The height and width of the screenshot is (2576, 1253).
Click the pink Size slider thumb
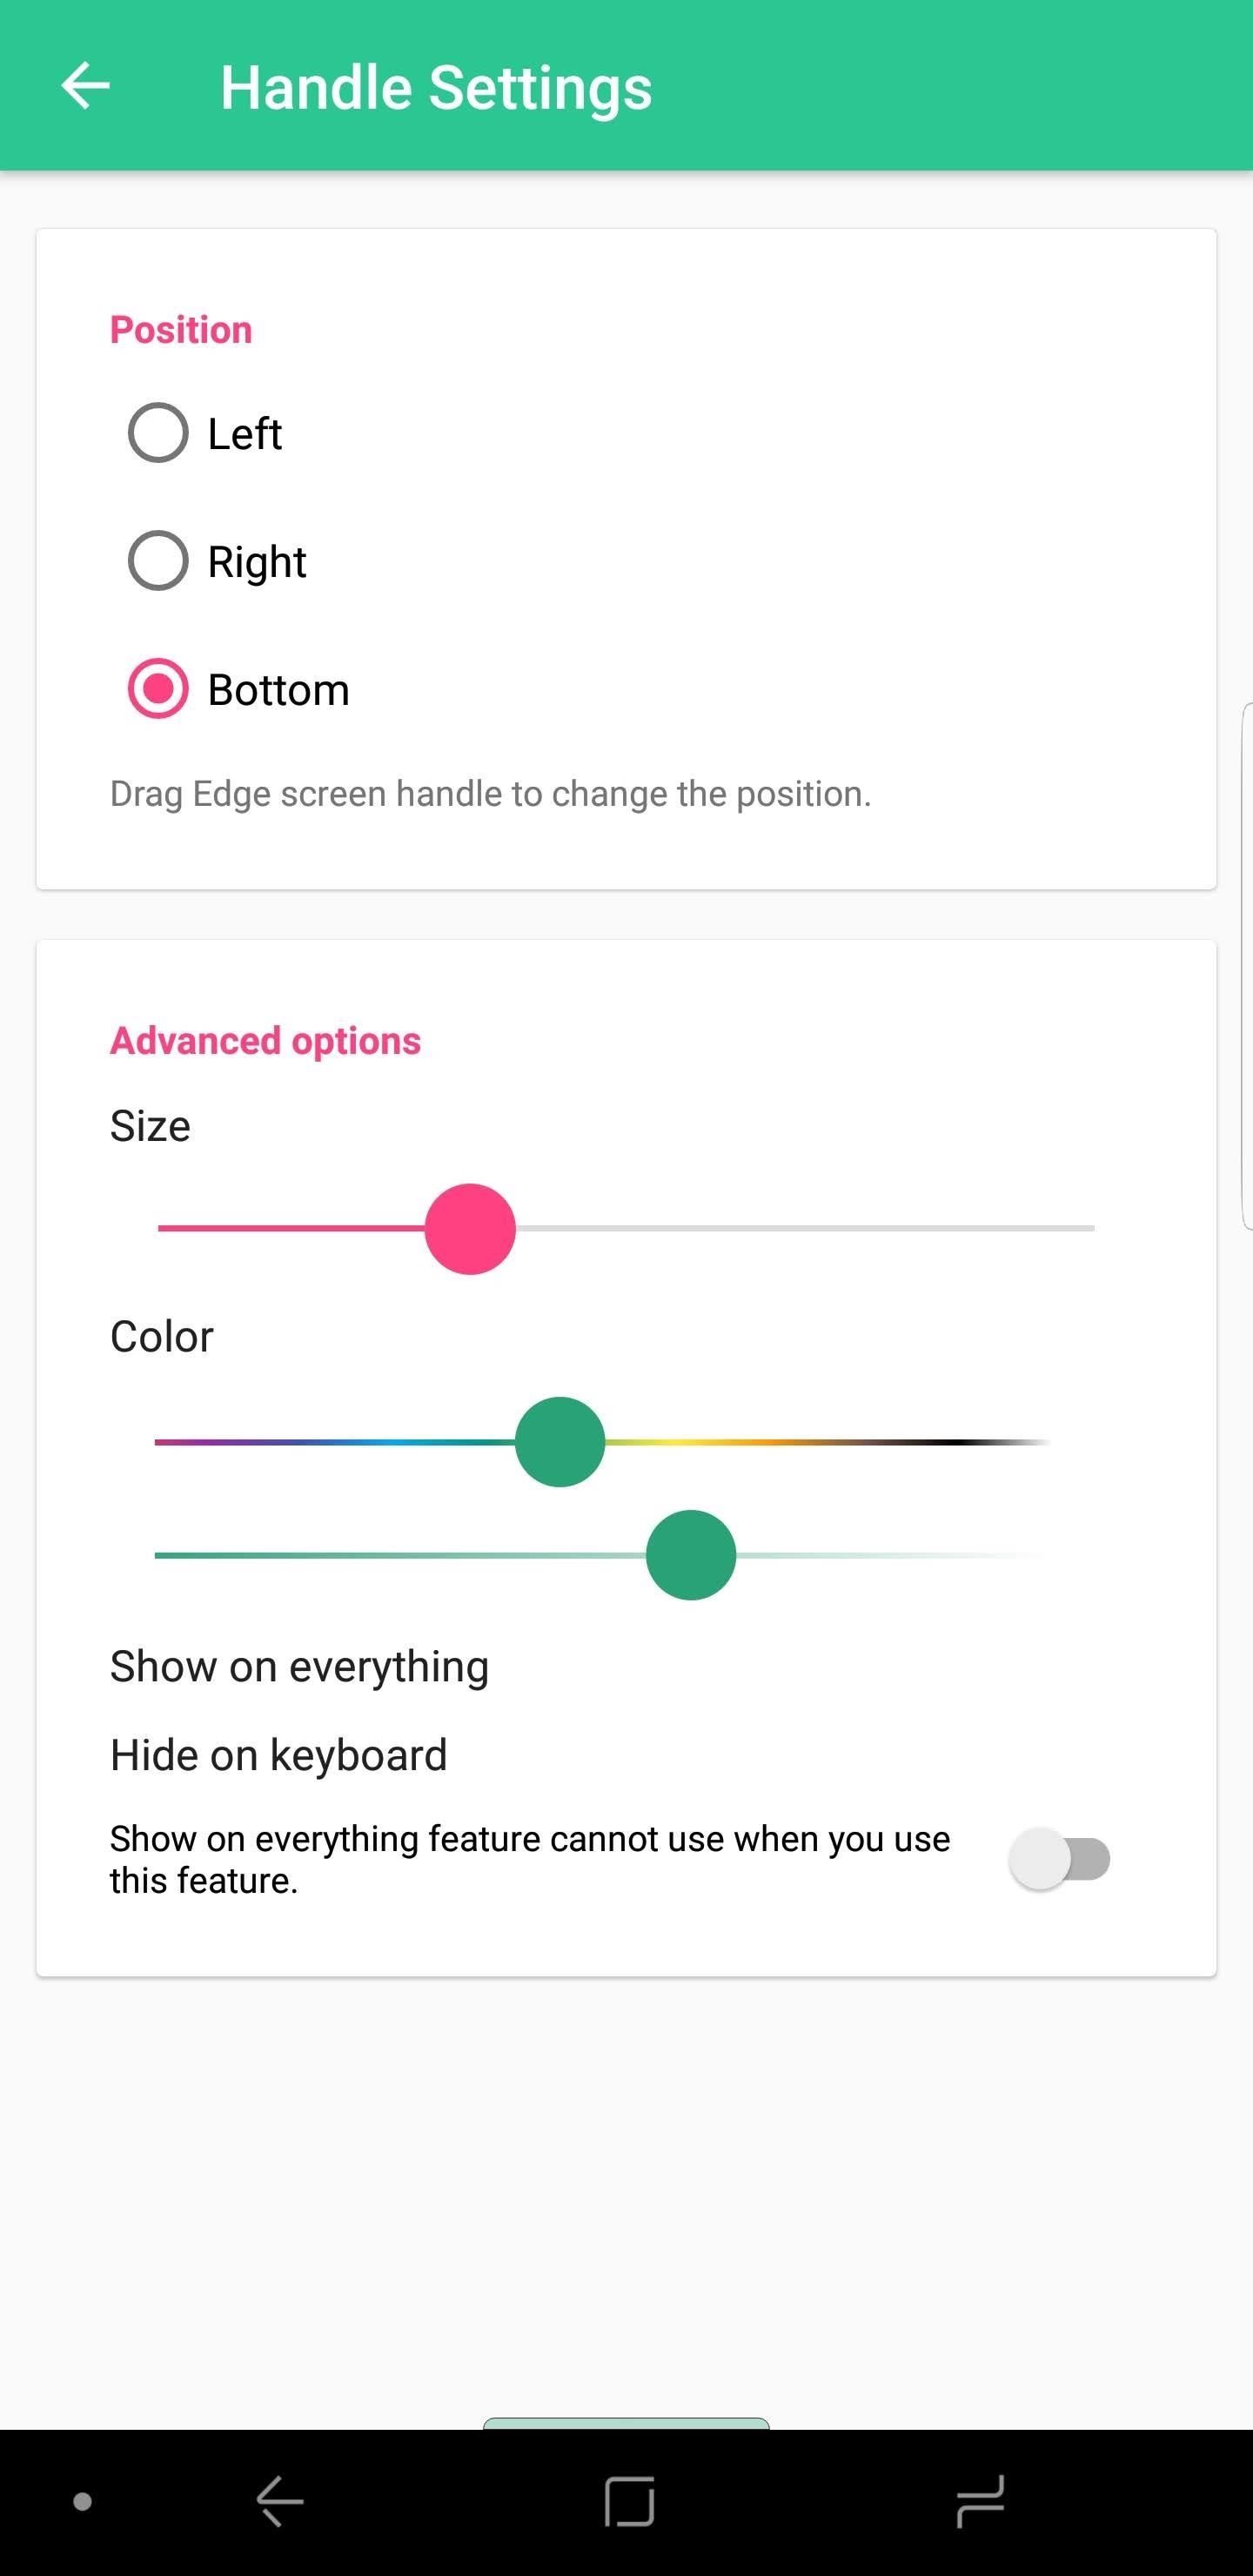tap(470, 1229)
